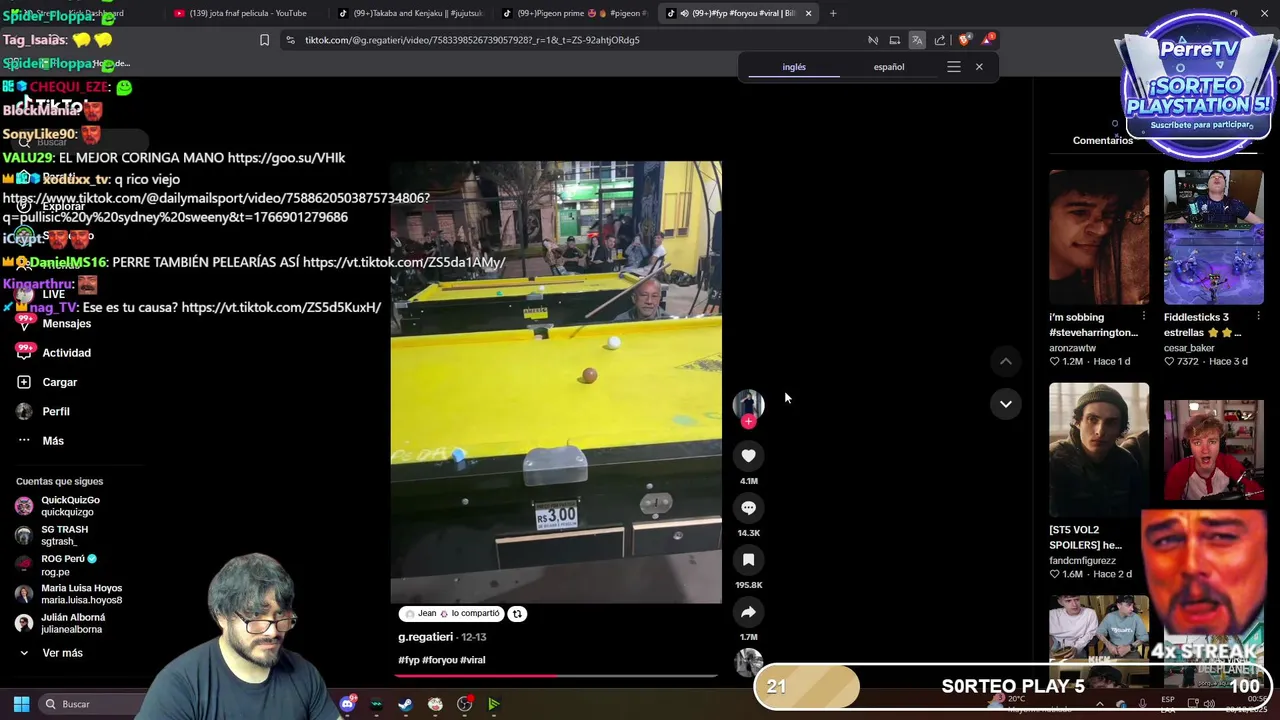Switch to Takaba and Kenjaku tab
The height and width of the screenshot is (720, 1280).
(410, 13)
